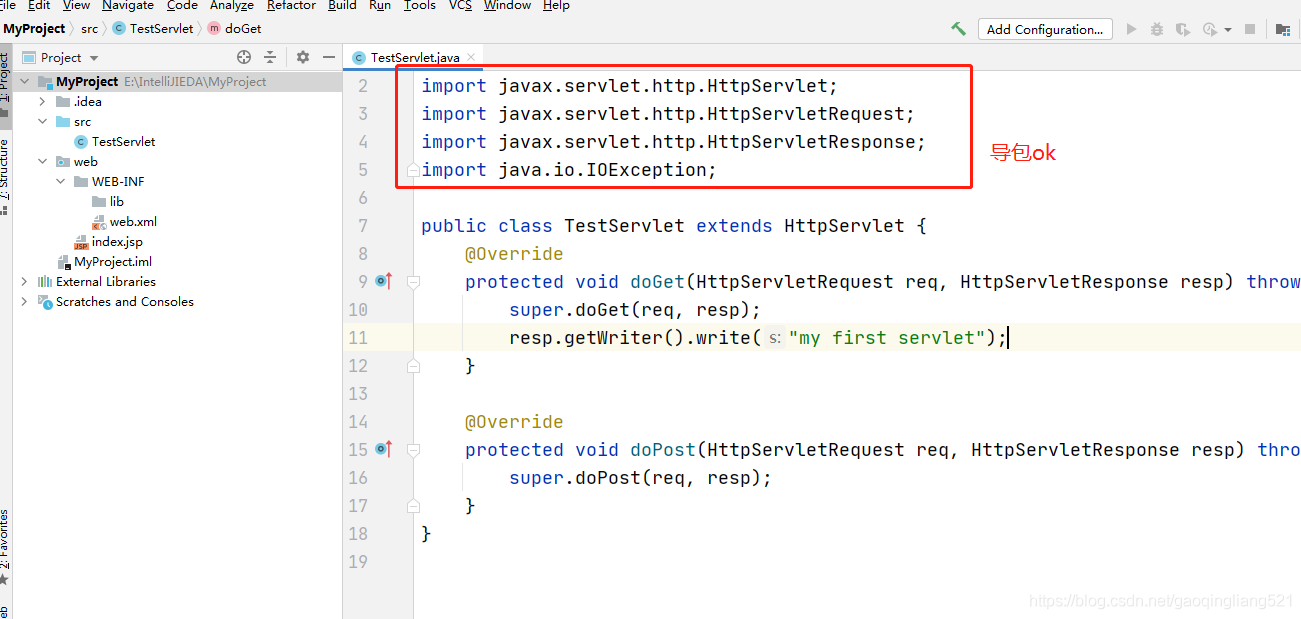This screenshot has width=1301, height=619.
Task: Click the Run with Coverage icon
Action: [1182, 29]
